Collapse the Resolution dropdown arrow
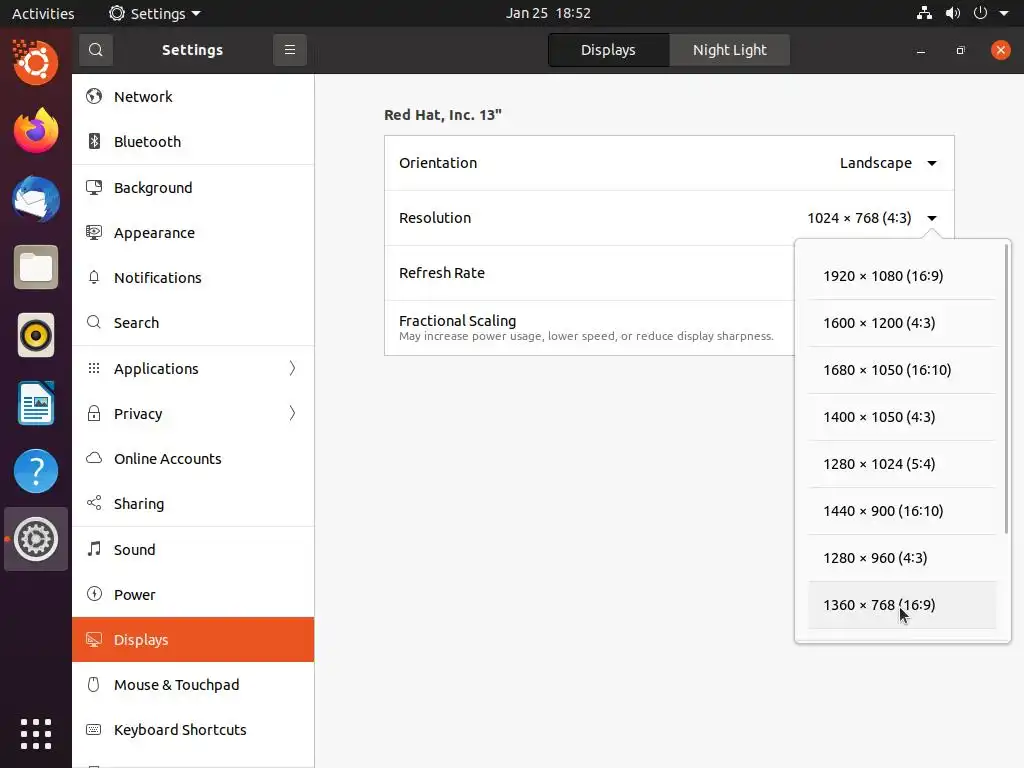The width and height of the screenshot is (1024, 768). tap(932, 218)
